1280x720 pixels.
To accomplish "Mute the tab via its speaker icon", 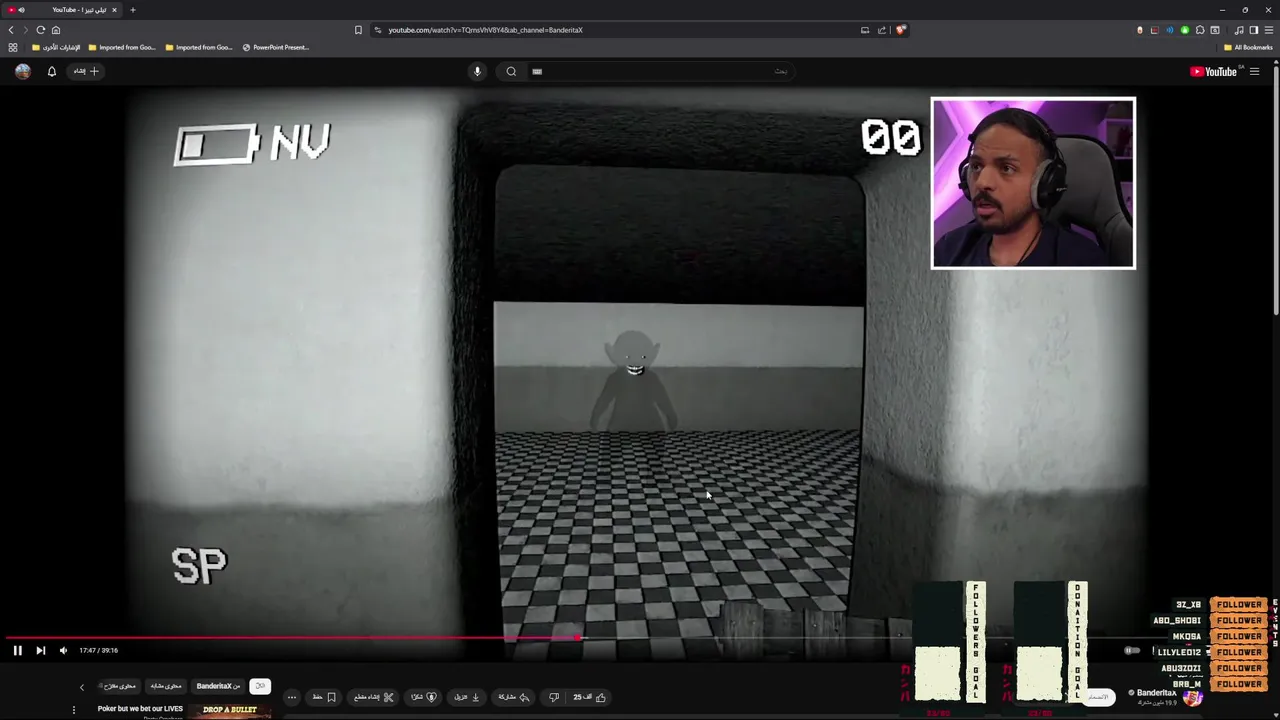I will point(21,10).
